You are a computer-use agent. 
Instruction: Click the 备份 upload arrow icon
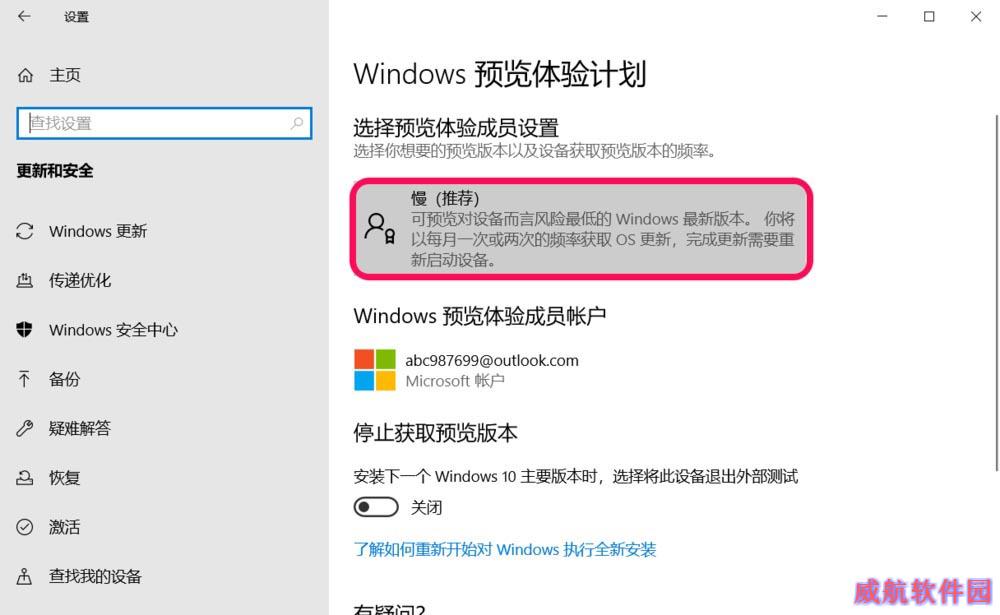click(x=24, y=379)
